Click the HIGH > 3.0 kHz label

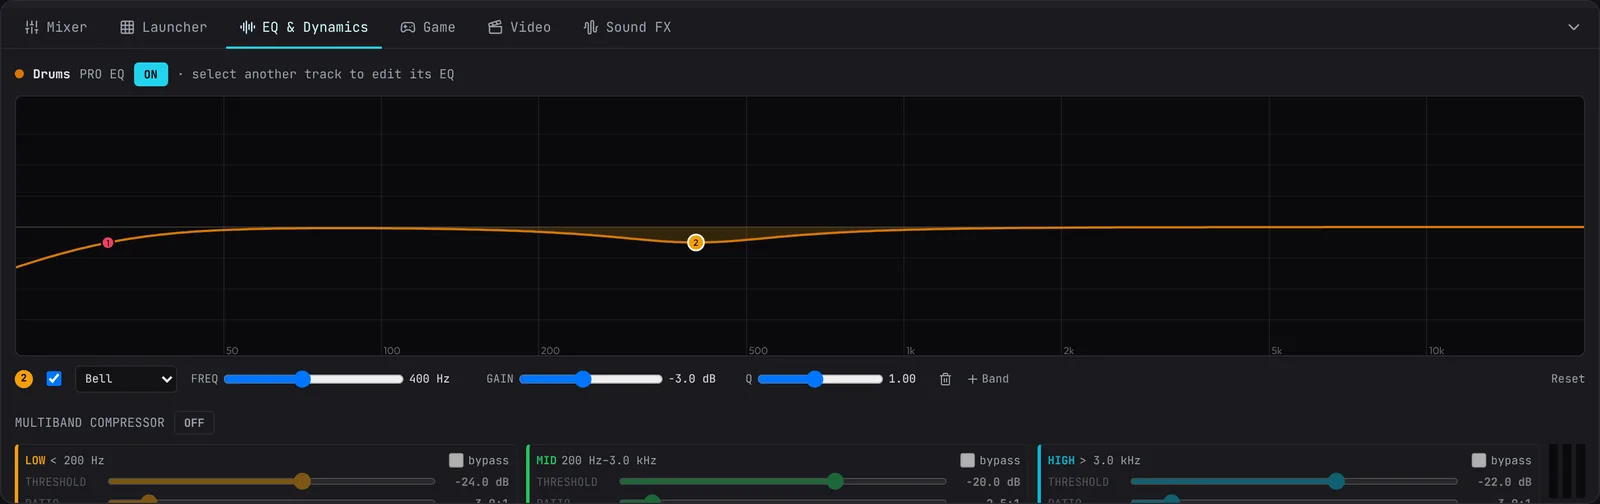point(1094,460)
